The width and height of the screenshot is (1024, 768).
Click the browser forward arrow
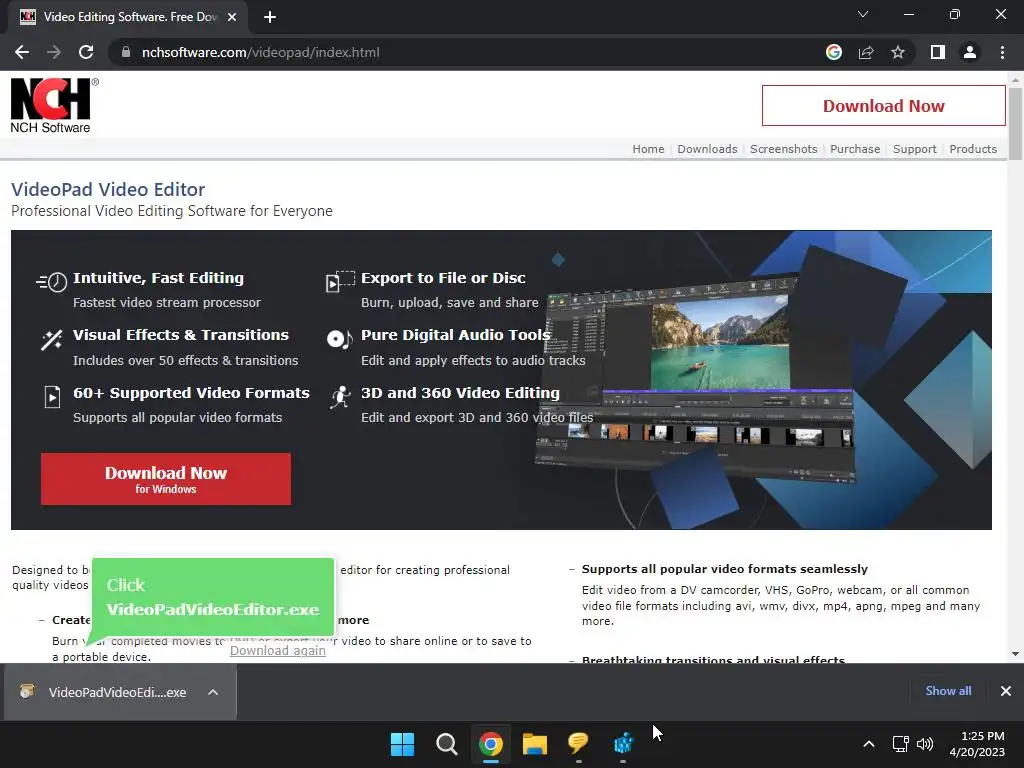(54, 52)
